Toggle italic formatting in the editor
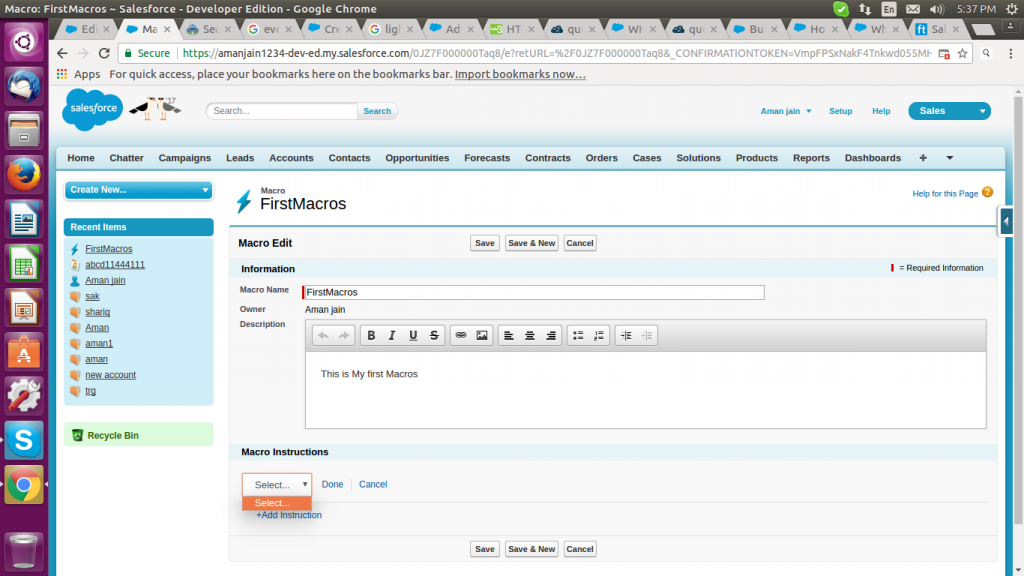 pyautogui.click(x=392, y=334)
